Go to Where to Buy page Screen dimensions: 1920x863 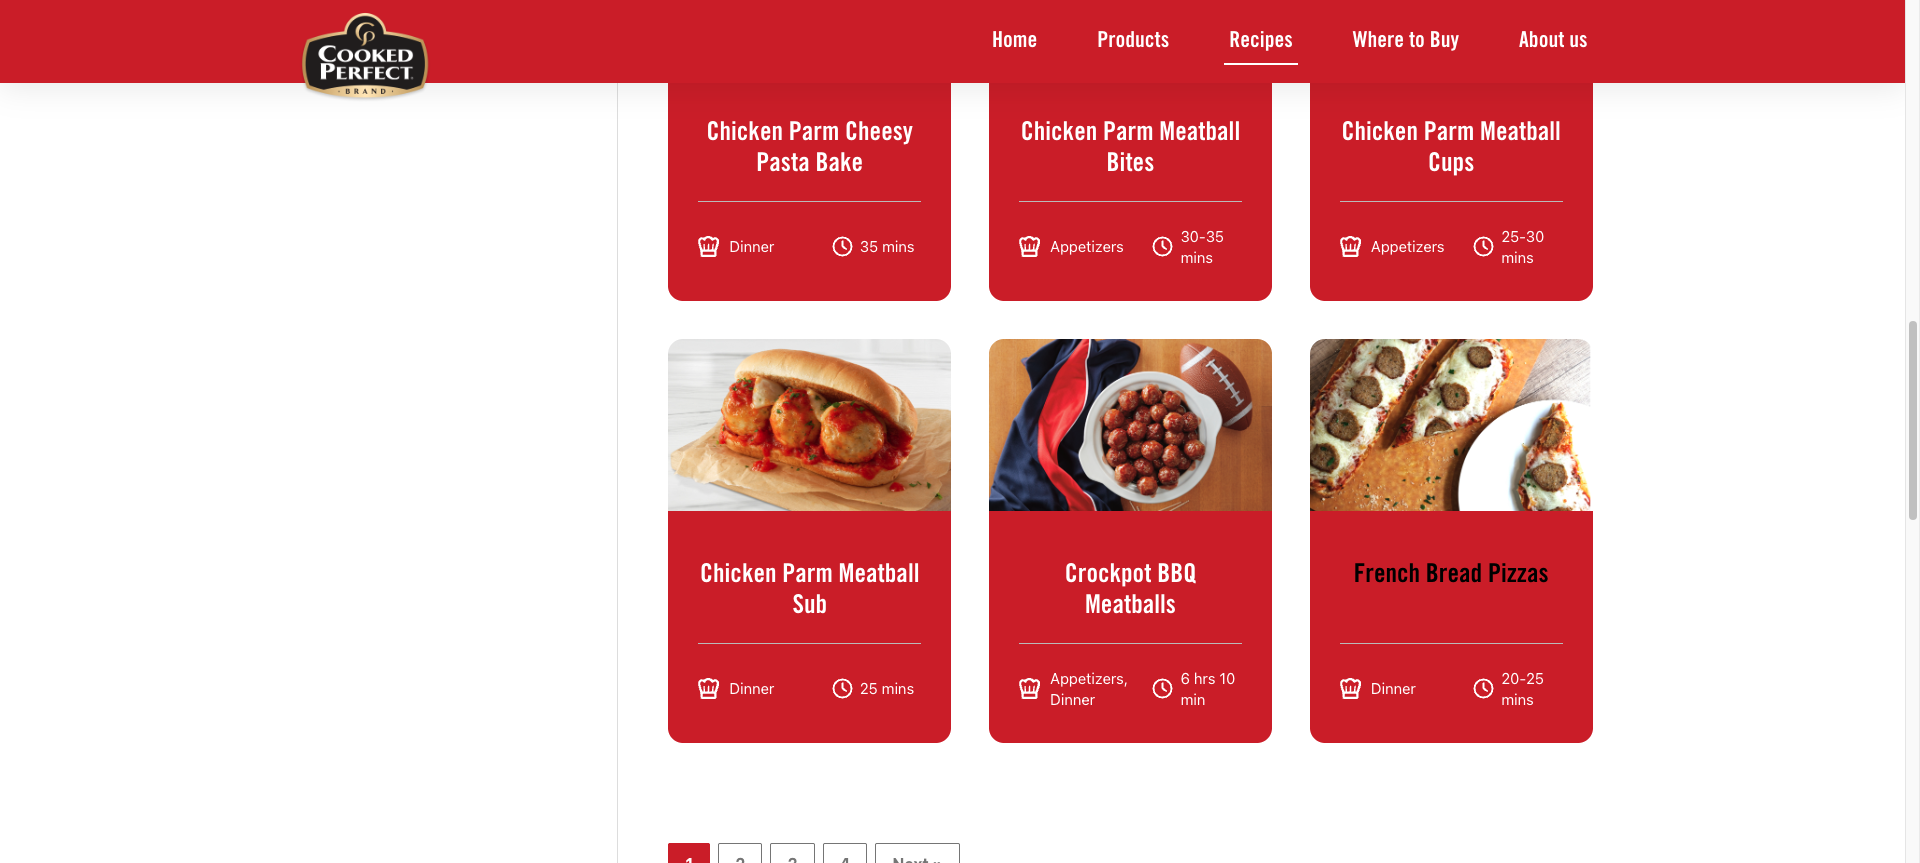[x=1405, y=40]
